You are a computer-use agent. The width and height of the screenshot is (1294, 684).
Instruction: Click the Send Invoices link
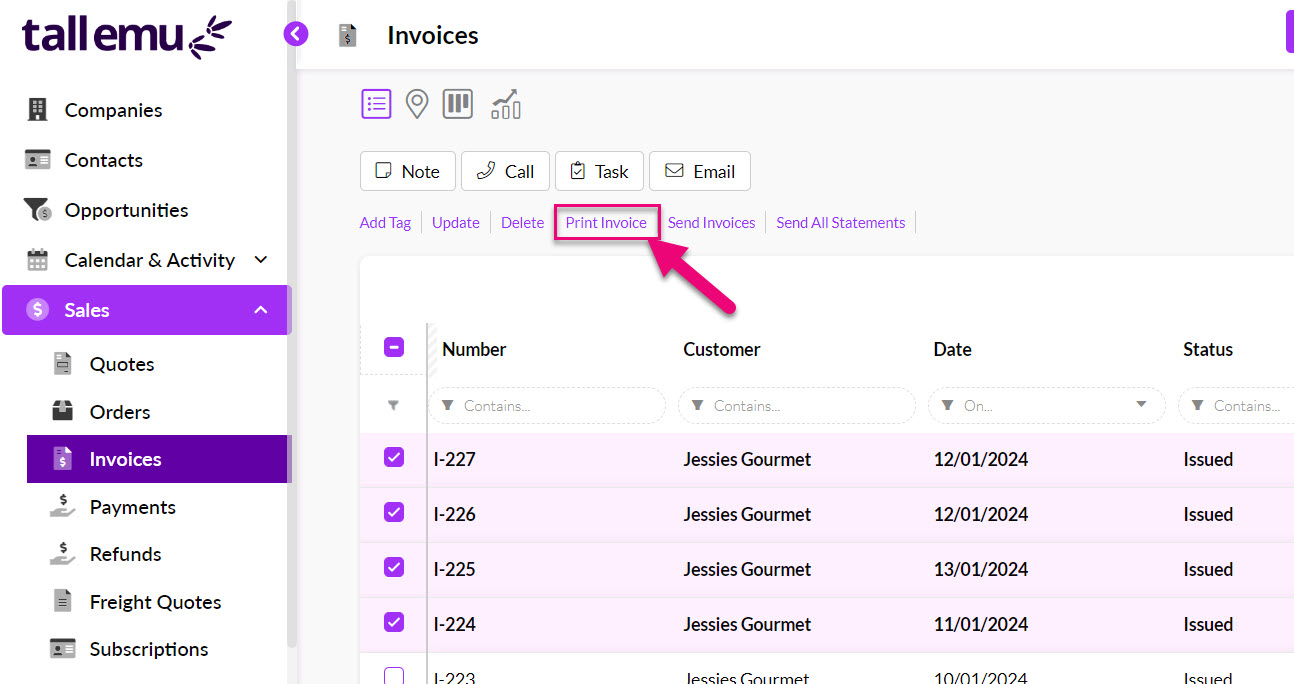(712, 223)
